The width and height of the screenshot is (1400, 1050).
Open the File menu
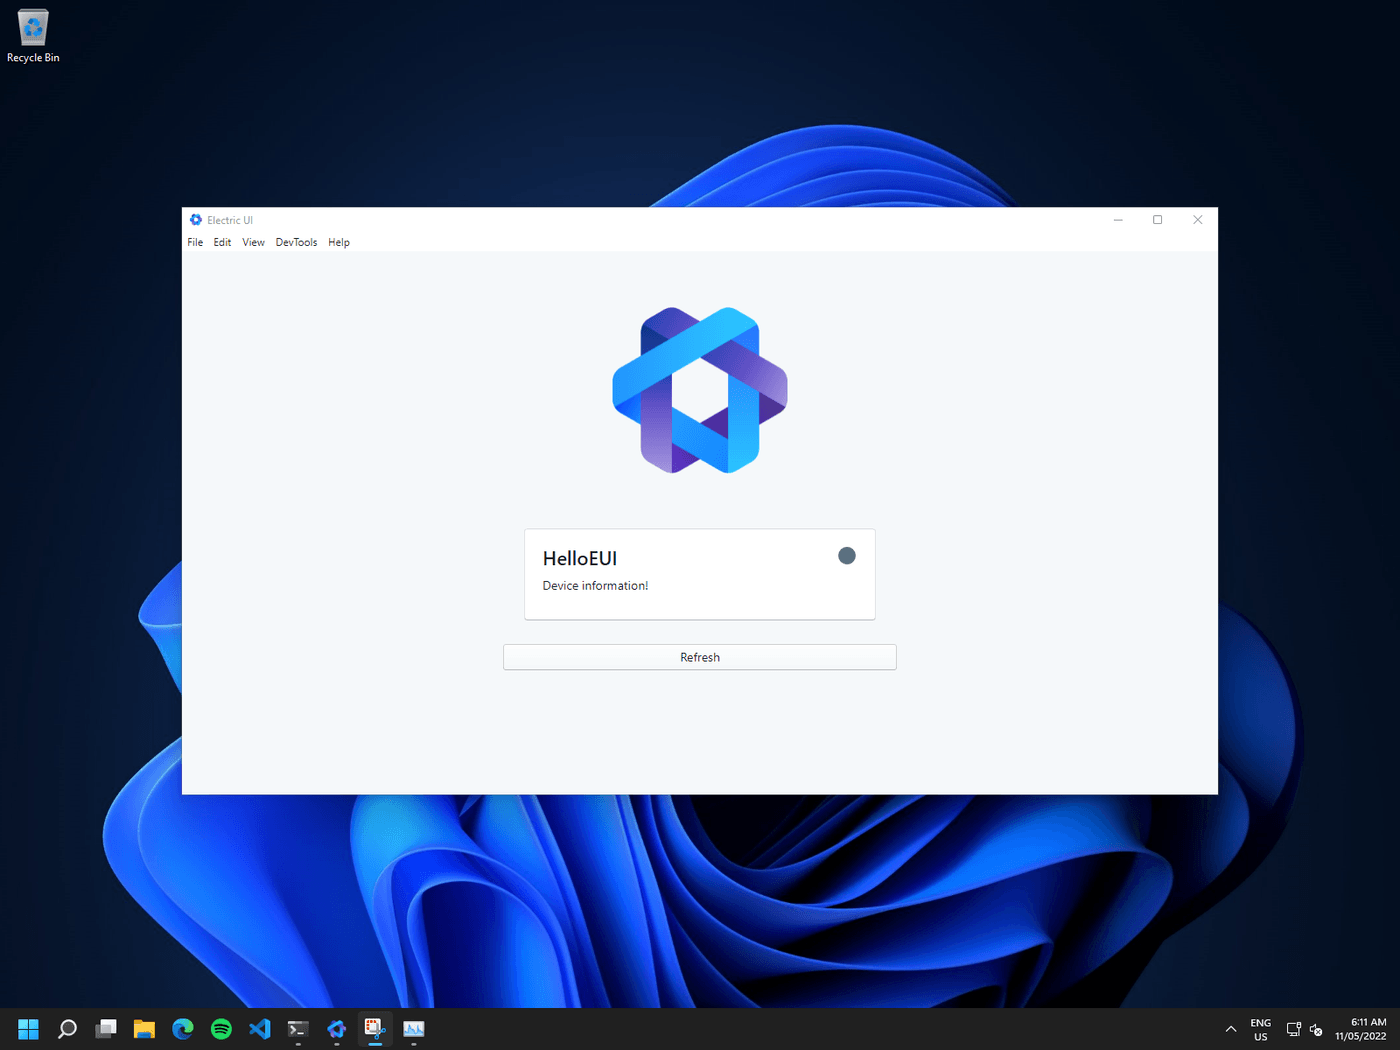tap(195, 242)
